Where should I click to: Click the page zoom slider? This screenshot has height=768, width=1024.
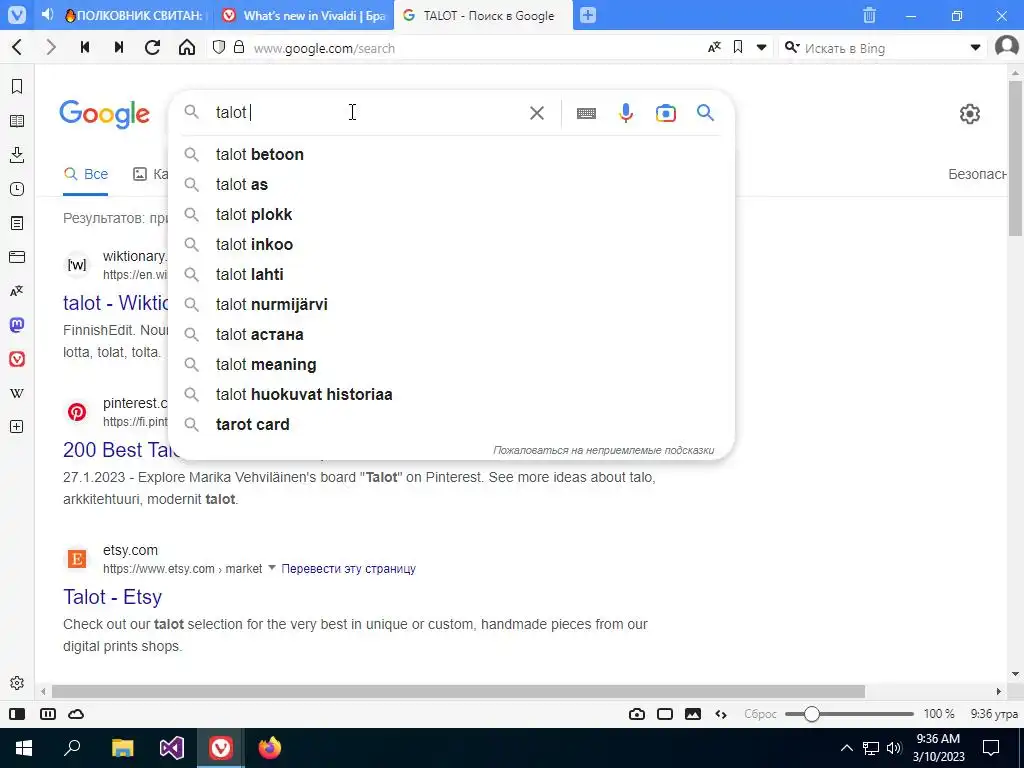coord(849,714)
